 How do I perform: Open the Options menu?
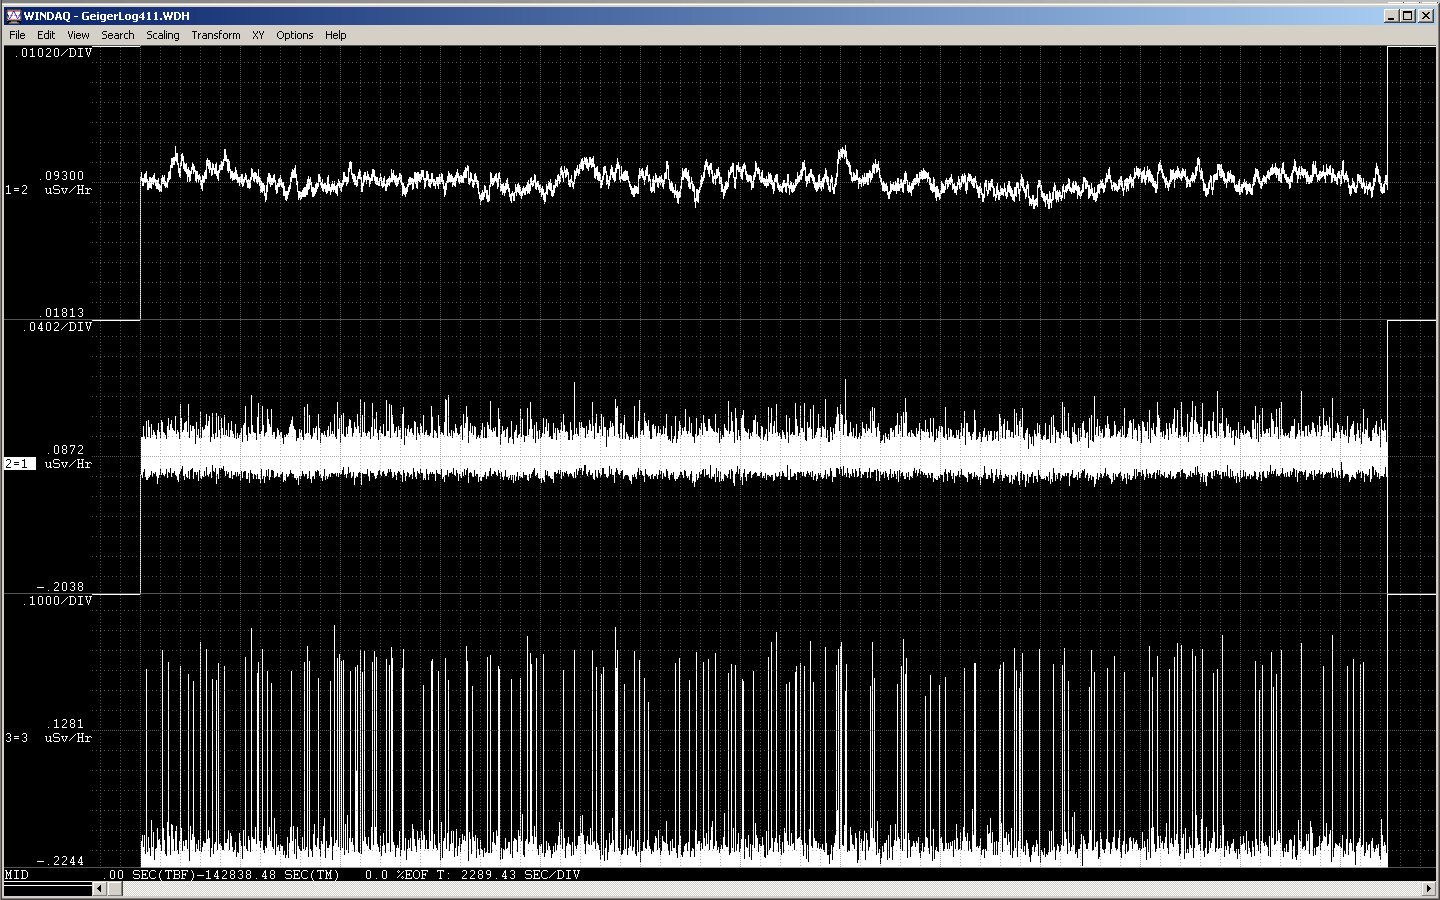(294, 35)
